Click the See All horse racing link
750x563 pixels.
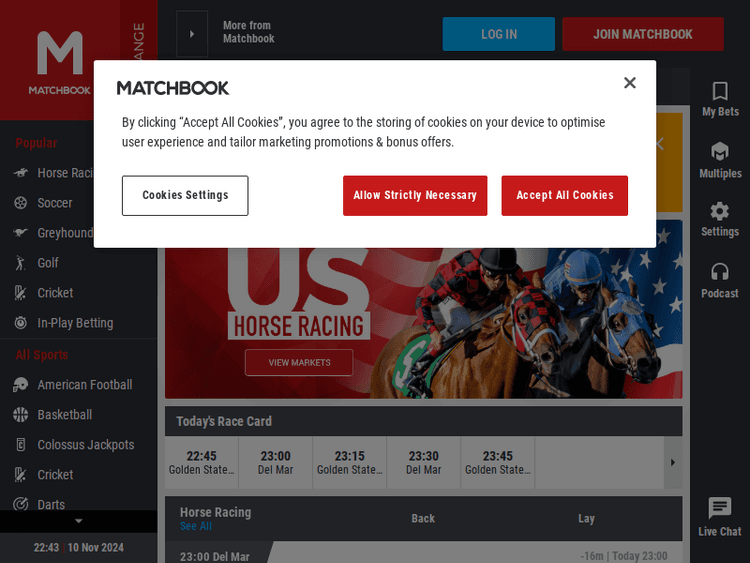196,527
